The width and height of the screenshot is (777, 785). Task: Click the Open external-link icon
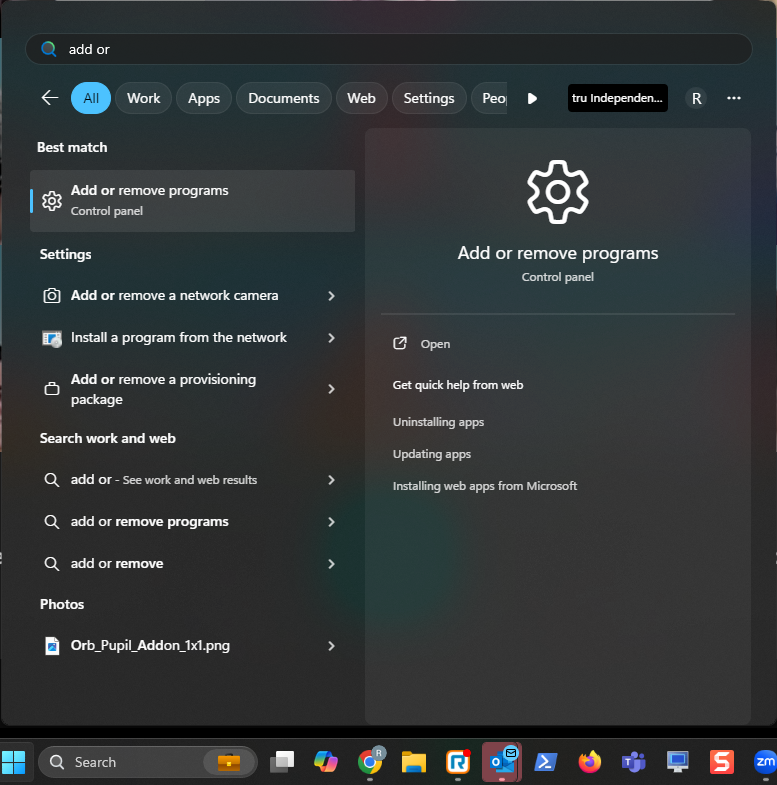[400, 343]
